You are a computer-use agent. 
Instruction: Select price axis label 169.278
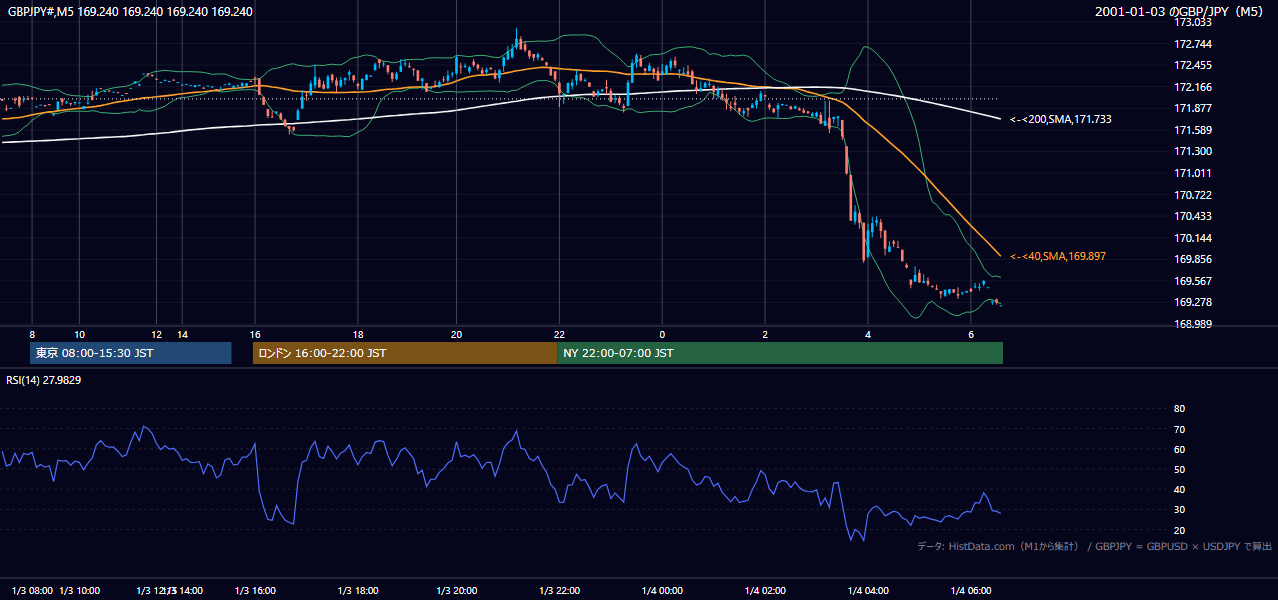tap(1191, 302)
